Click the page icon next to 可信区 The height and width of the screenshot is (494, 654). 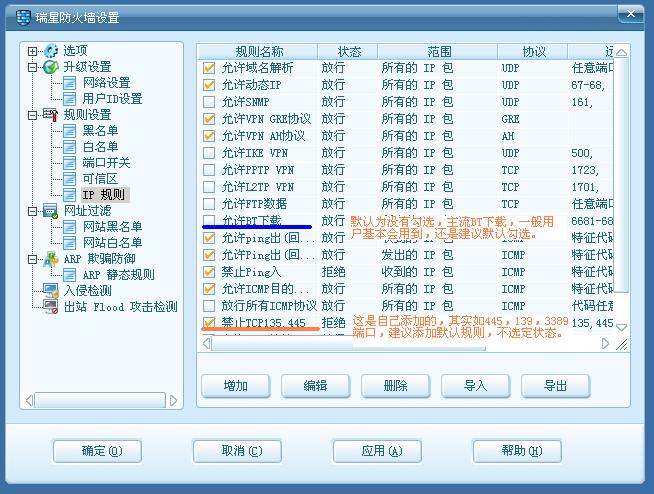(x=69, y=179)
